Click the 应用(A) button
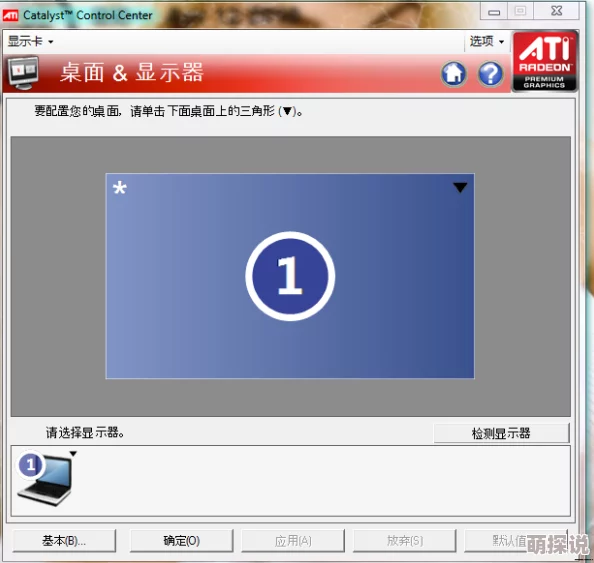Screen dimensions: 594x563 [x=293, y=541]
